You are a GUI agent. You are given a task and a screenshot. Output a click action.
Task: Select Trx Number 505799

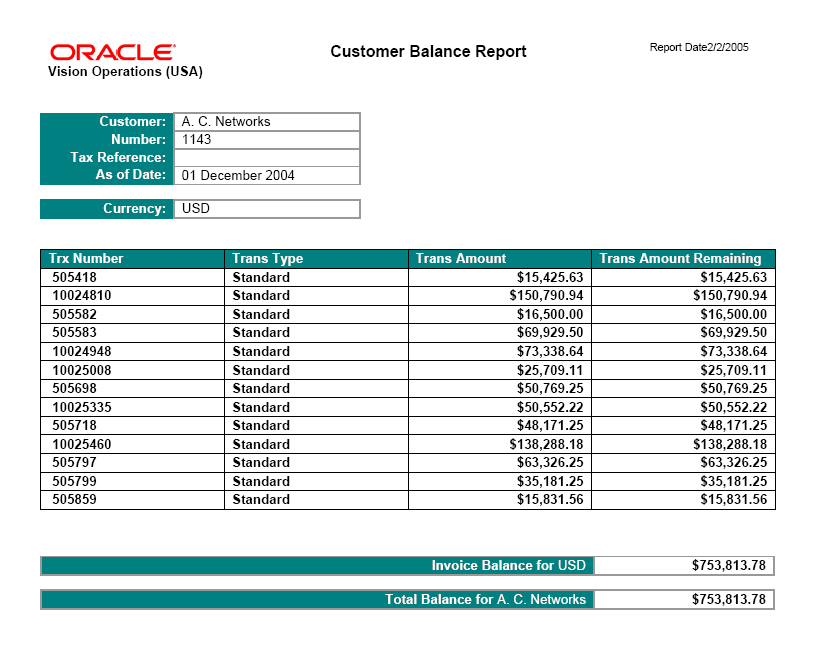pos(74,481)
